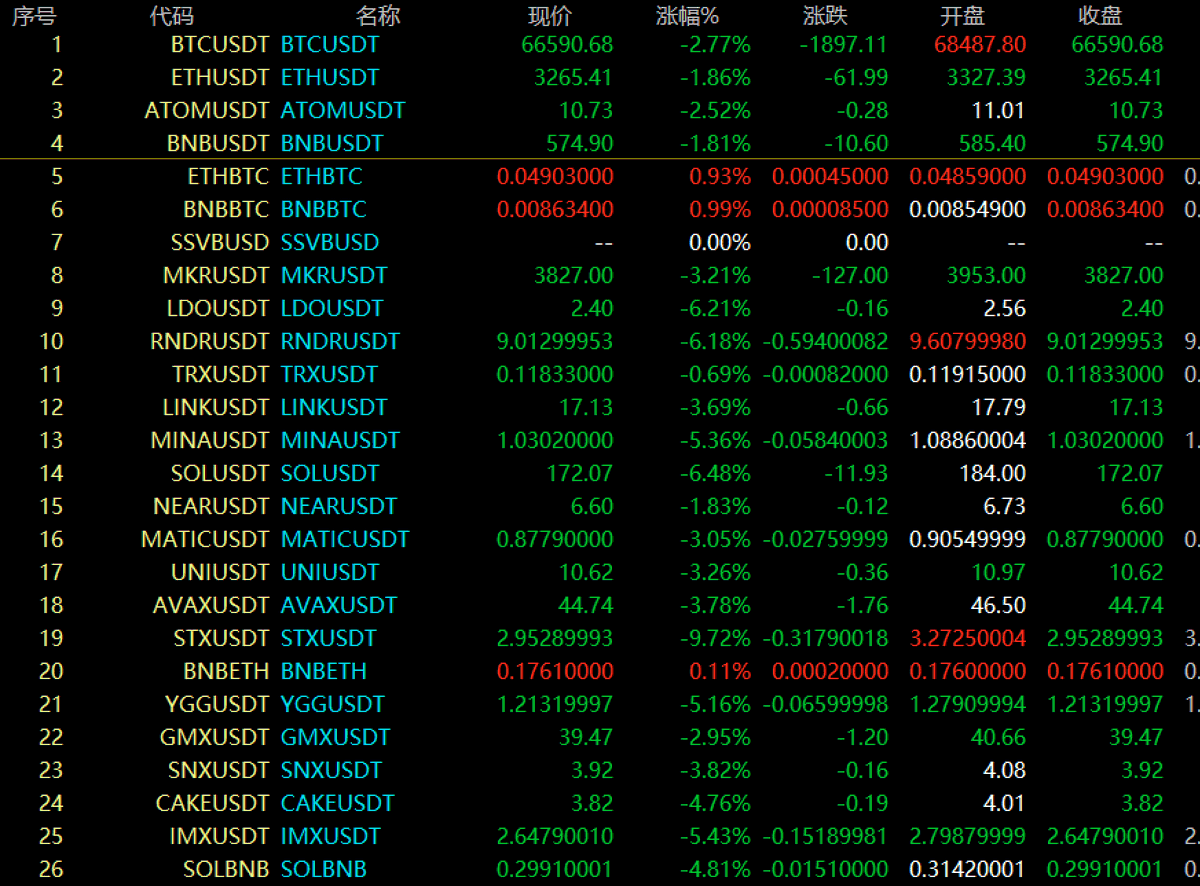This screenshot has height=886, width=1200.
Task: Select NEARUSDT code in row 15
Action: click(211, 506)
